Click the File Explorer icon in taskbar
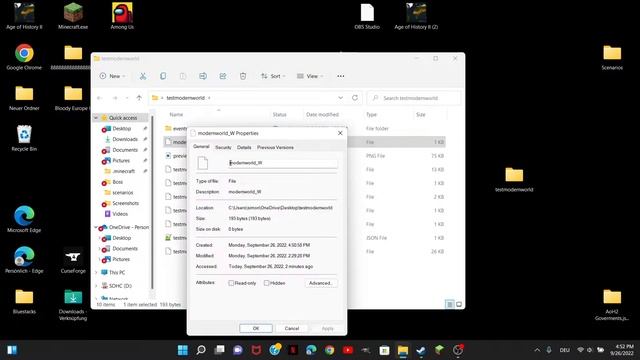640x360 pixels. pyautogui.click(x=403, y=350)
